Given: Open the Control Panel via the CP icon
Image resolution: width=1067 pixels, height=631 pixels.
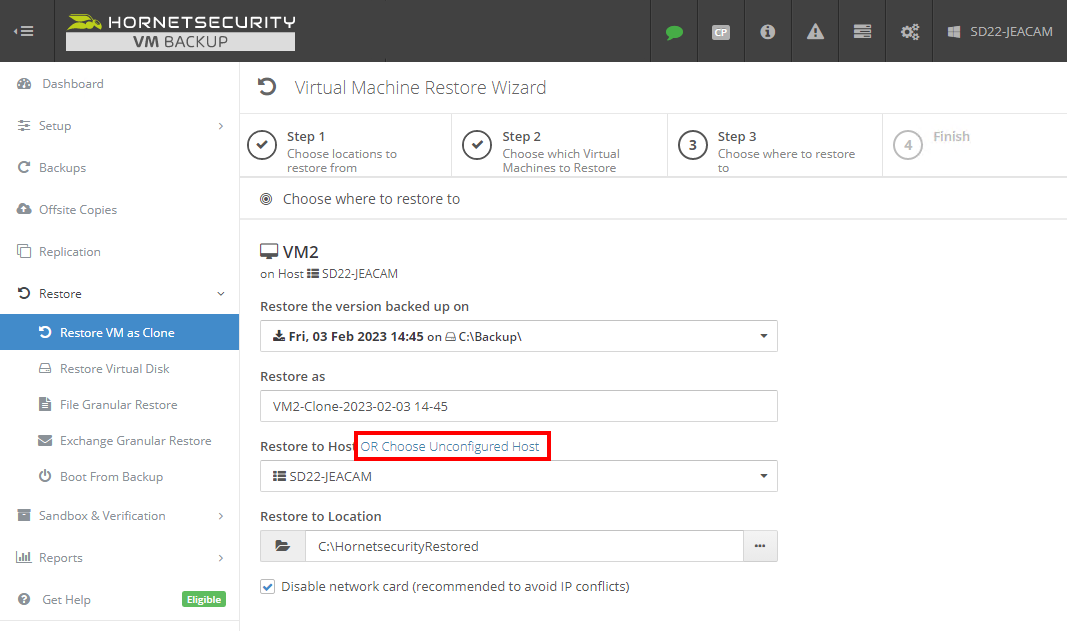Looking at the screenshot, I should (720, 31).
